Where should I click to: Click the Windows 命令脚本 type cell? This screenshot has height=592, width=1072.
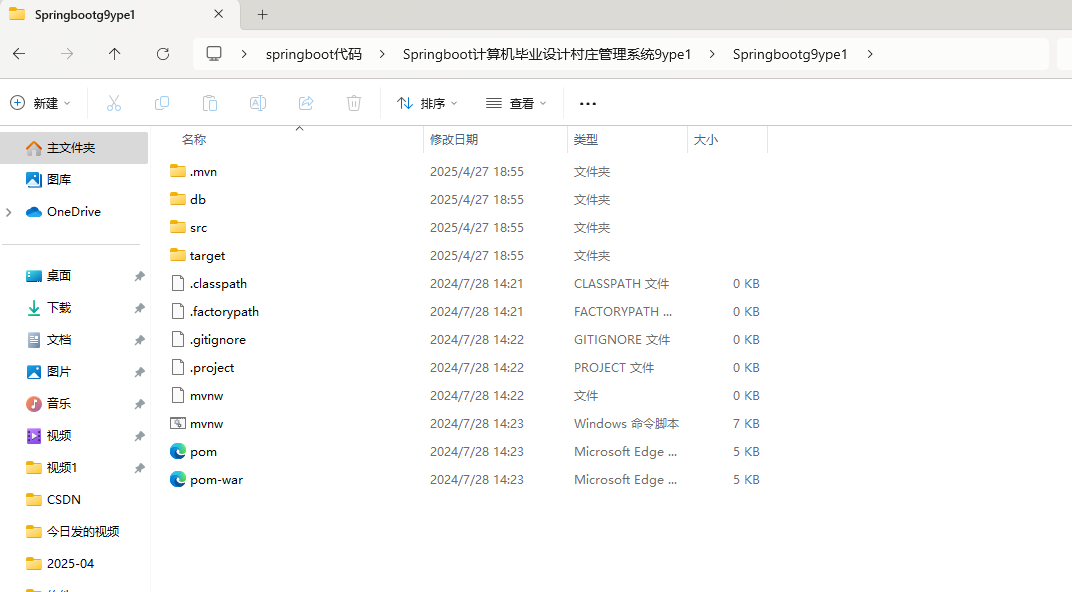coord(626,424)
